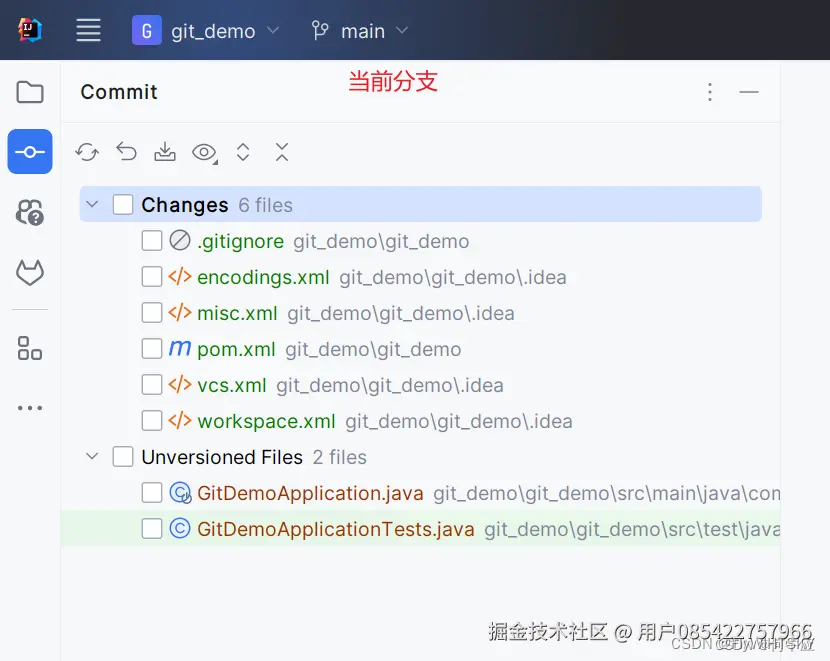Screen dimensions: 830x661
Task: Select GitDemoApplicationTests.java file
Action: (x=336, y=529)
